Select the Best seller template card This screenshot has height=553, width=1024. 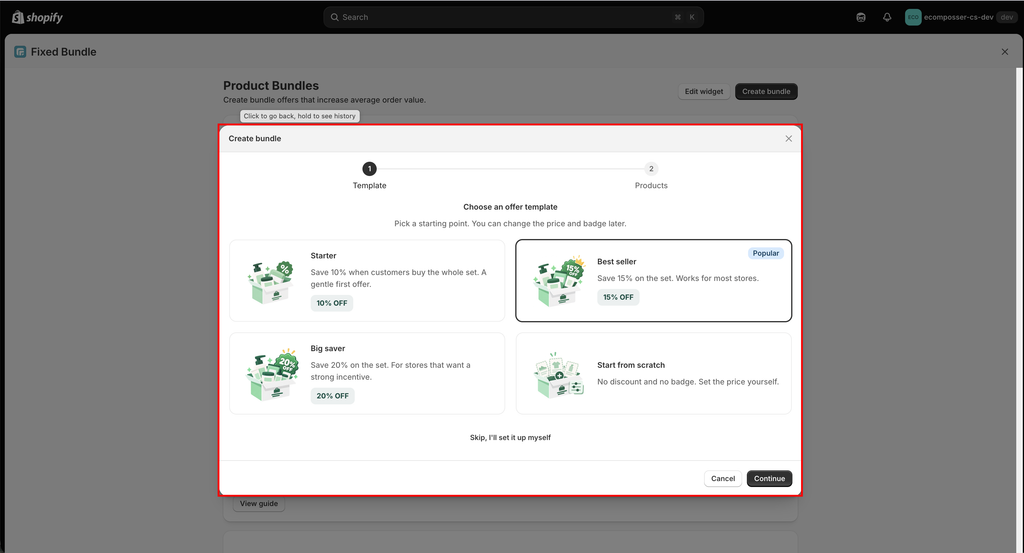(654, 281)
